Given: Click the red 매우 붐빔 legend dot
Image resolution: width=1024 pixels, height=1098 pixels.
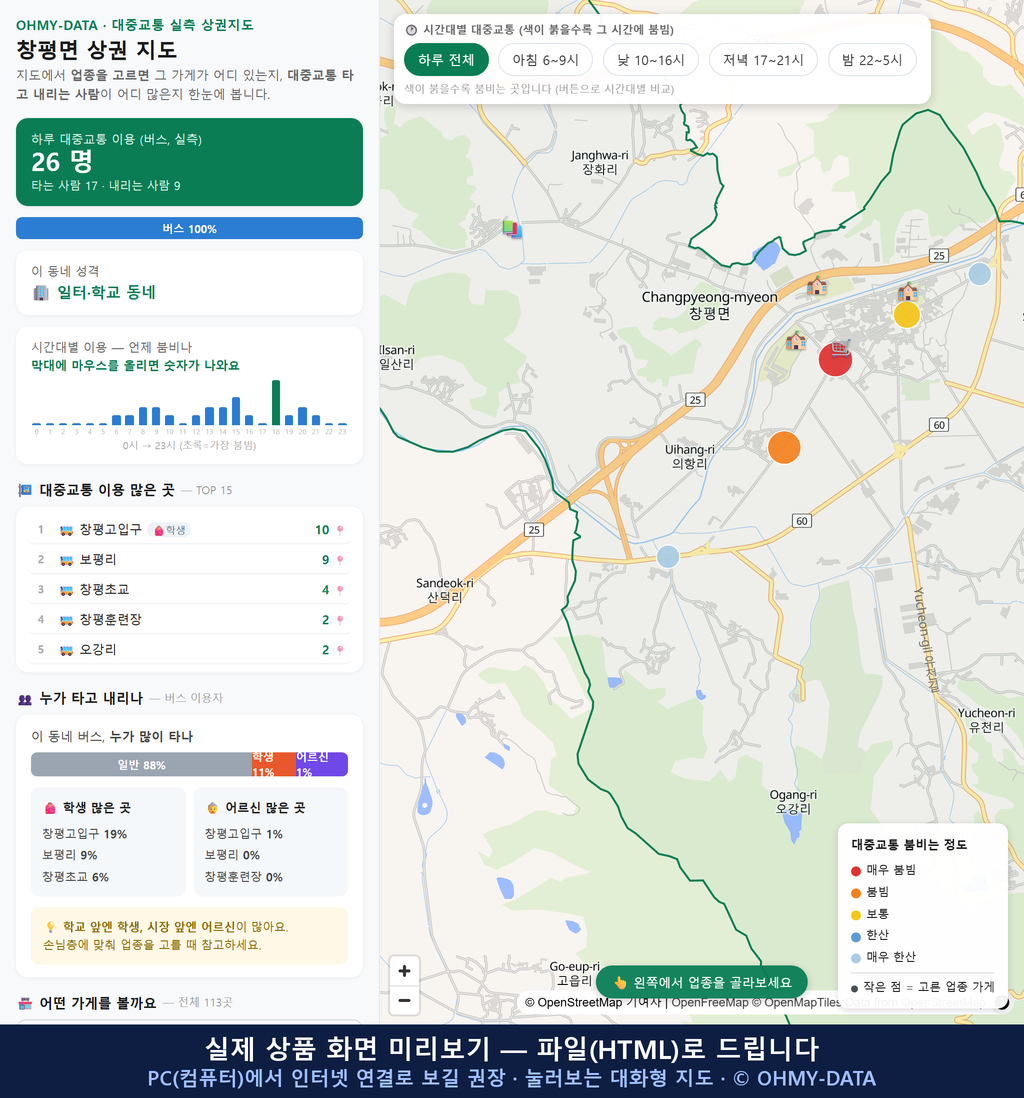Looking at the screenshot, I should [x=855, y=871].
